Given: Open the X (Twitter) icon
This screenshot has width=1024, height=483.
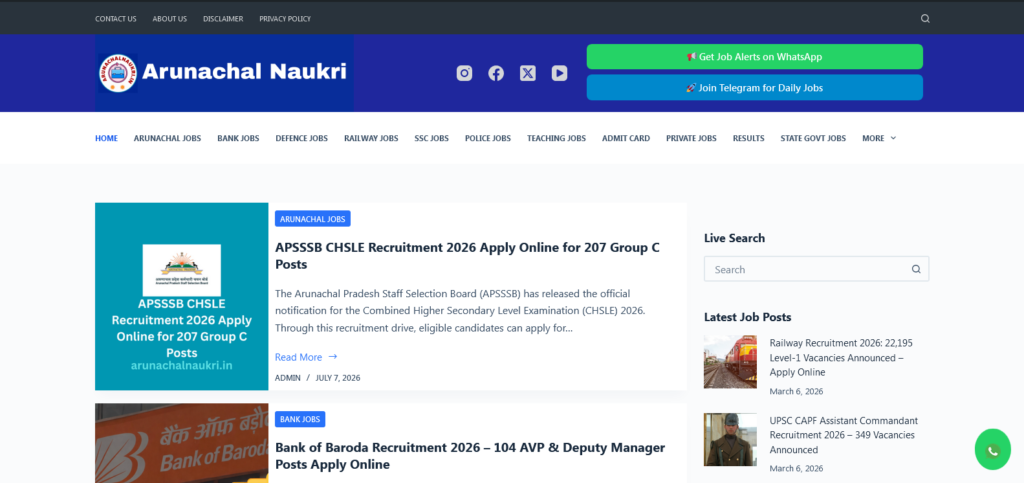Looking at the screenshot, I should tap(528, 73).
